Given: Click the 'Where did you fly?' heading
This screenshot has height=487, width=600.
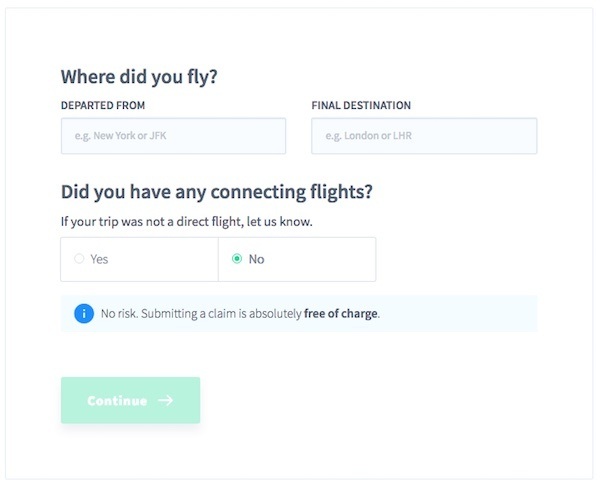Looking at the screenshot, I should click(139, 77).
